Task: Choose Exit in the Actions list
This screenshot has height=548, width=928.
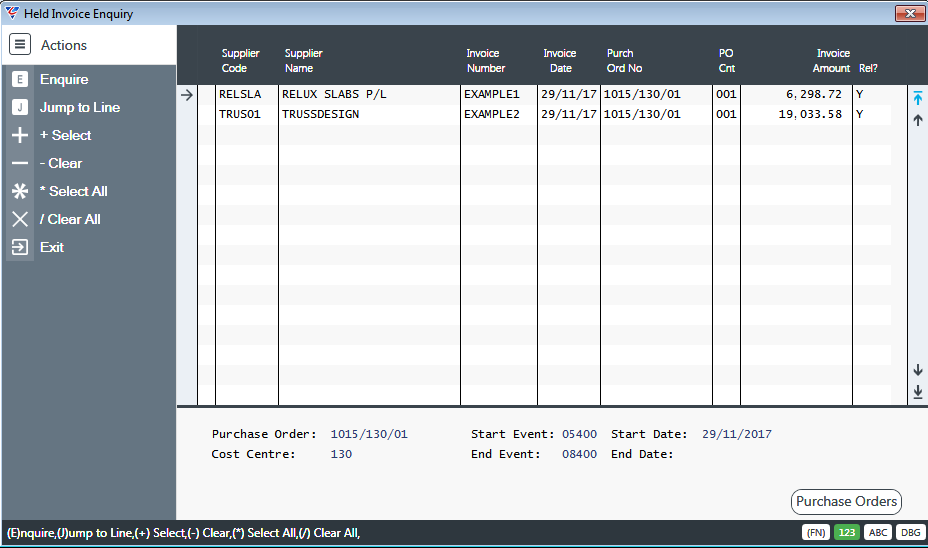Action: [x=51, y=247]
